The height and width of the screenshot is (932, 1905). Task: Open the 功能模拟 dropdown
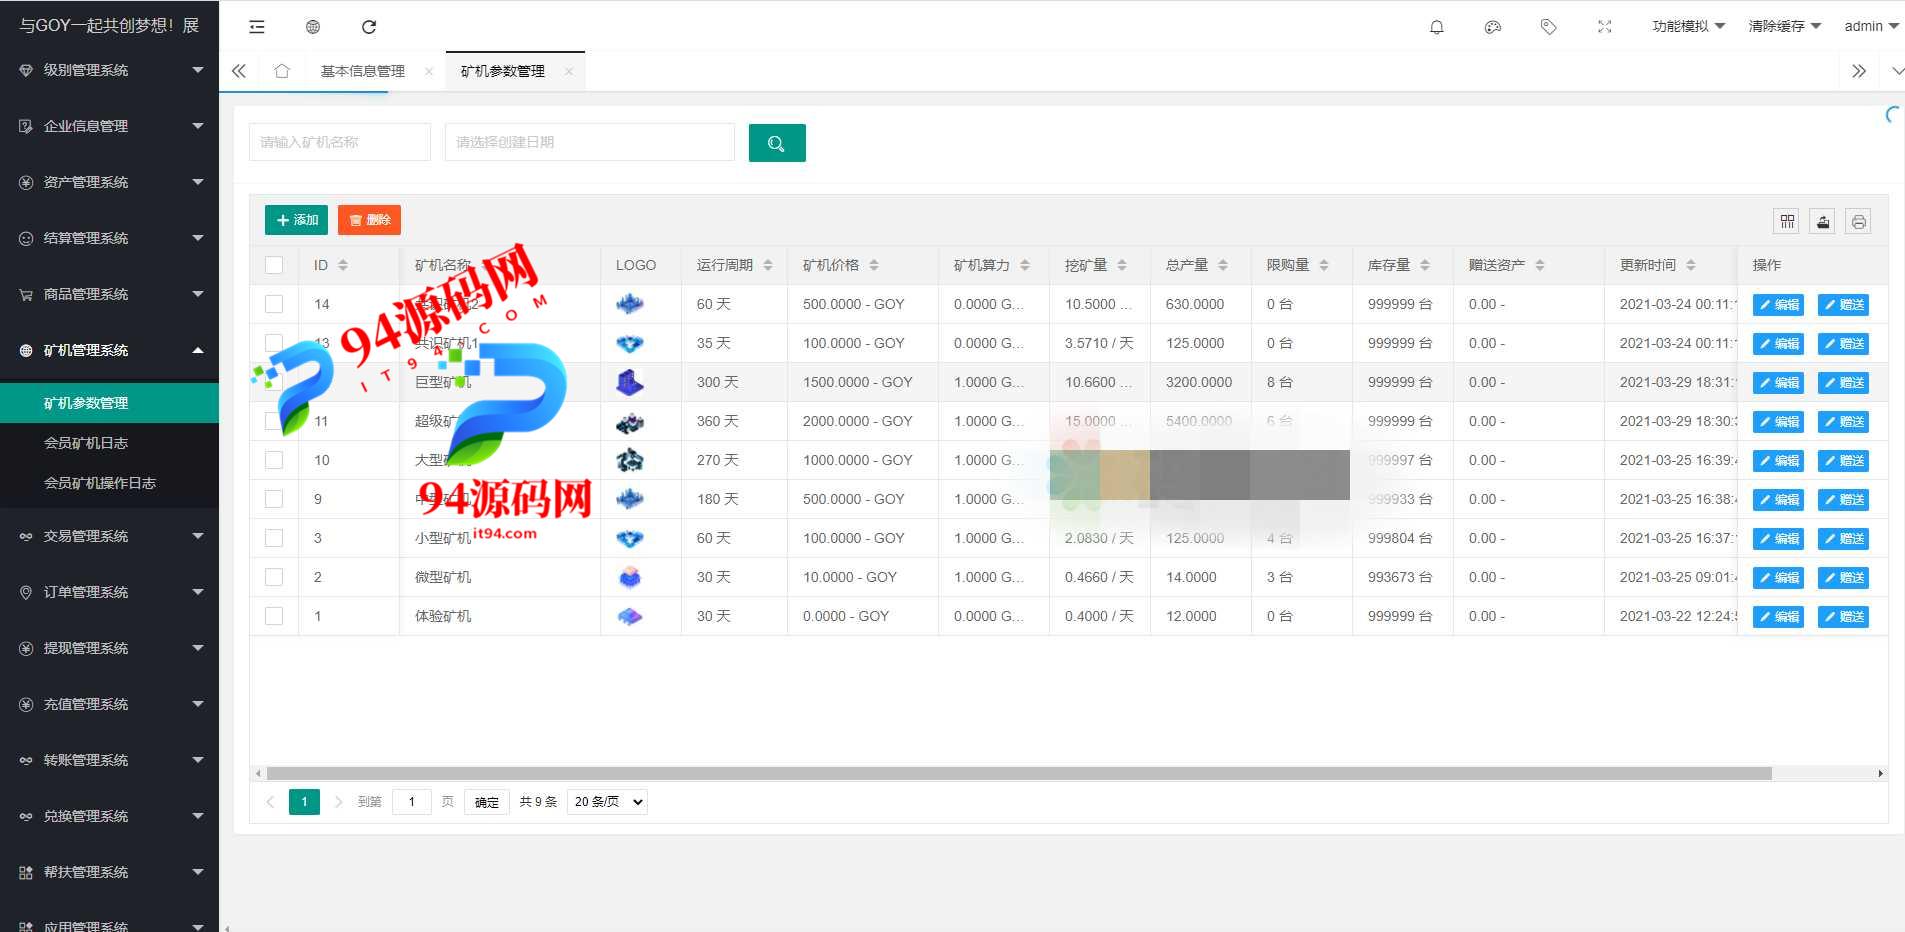point(1688,27)
